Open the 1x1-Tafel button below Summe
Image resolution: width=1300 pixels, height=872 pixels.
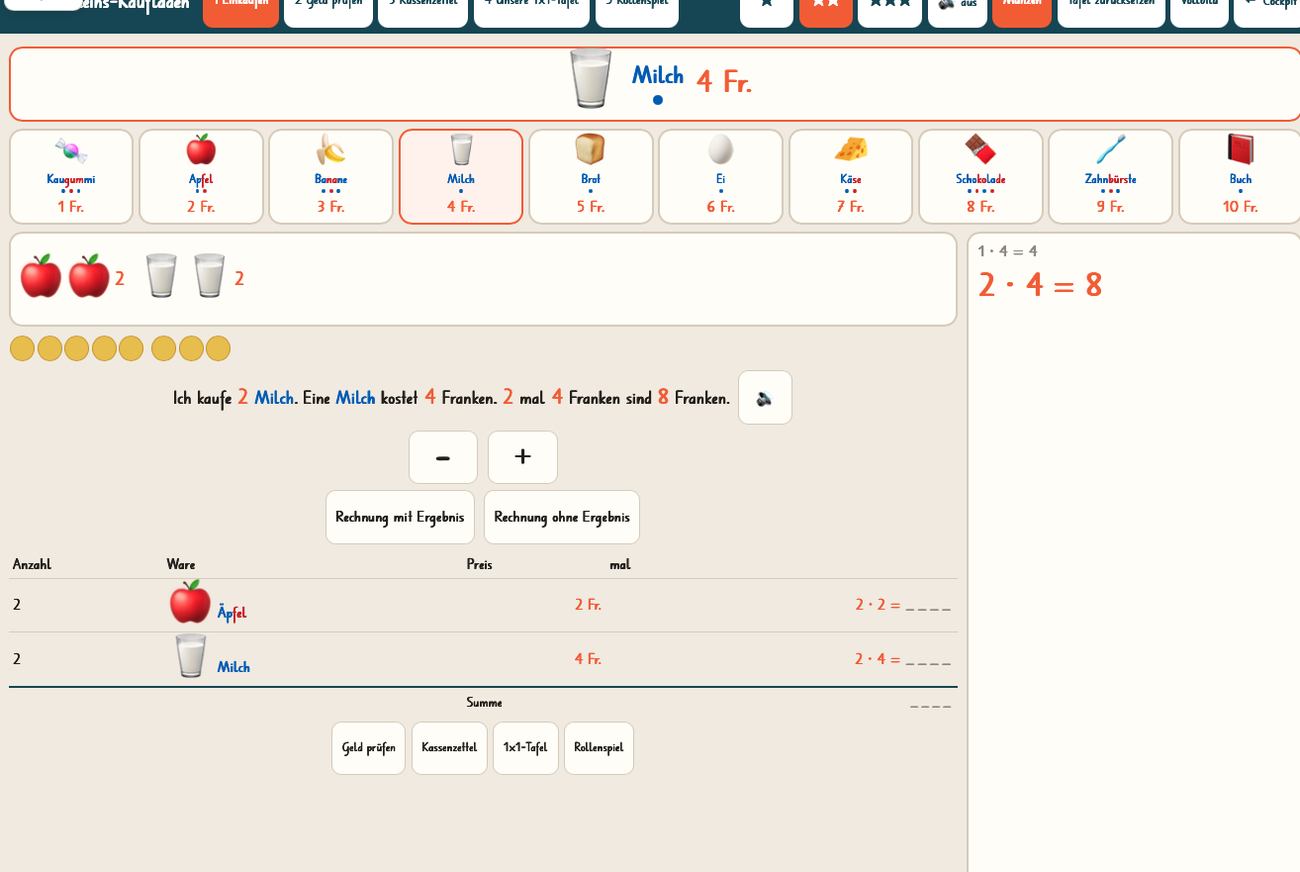(526, 748)
